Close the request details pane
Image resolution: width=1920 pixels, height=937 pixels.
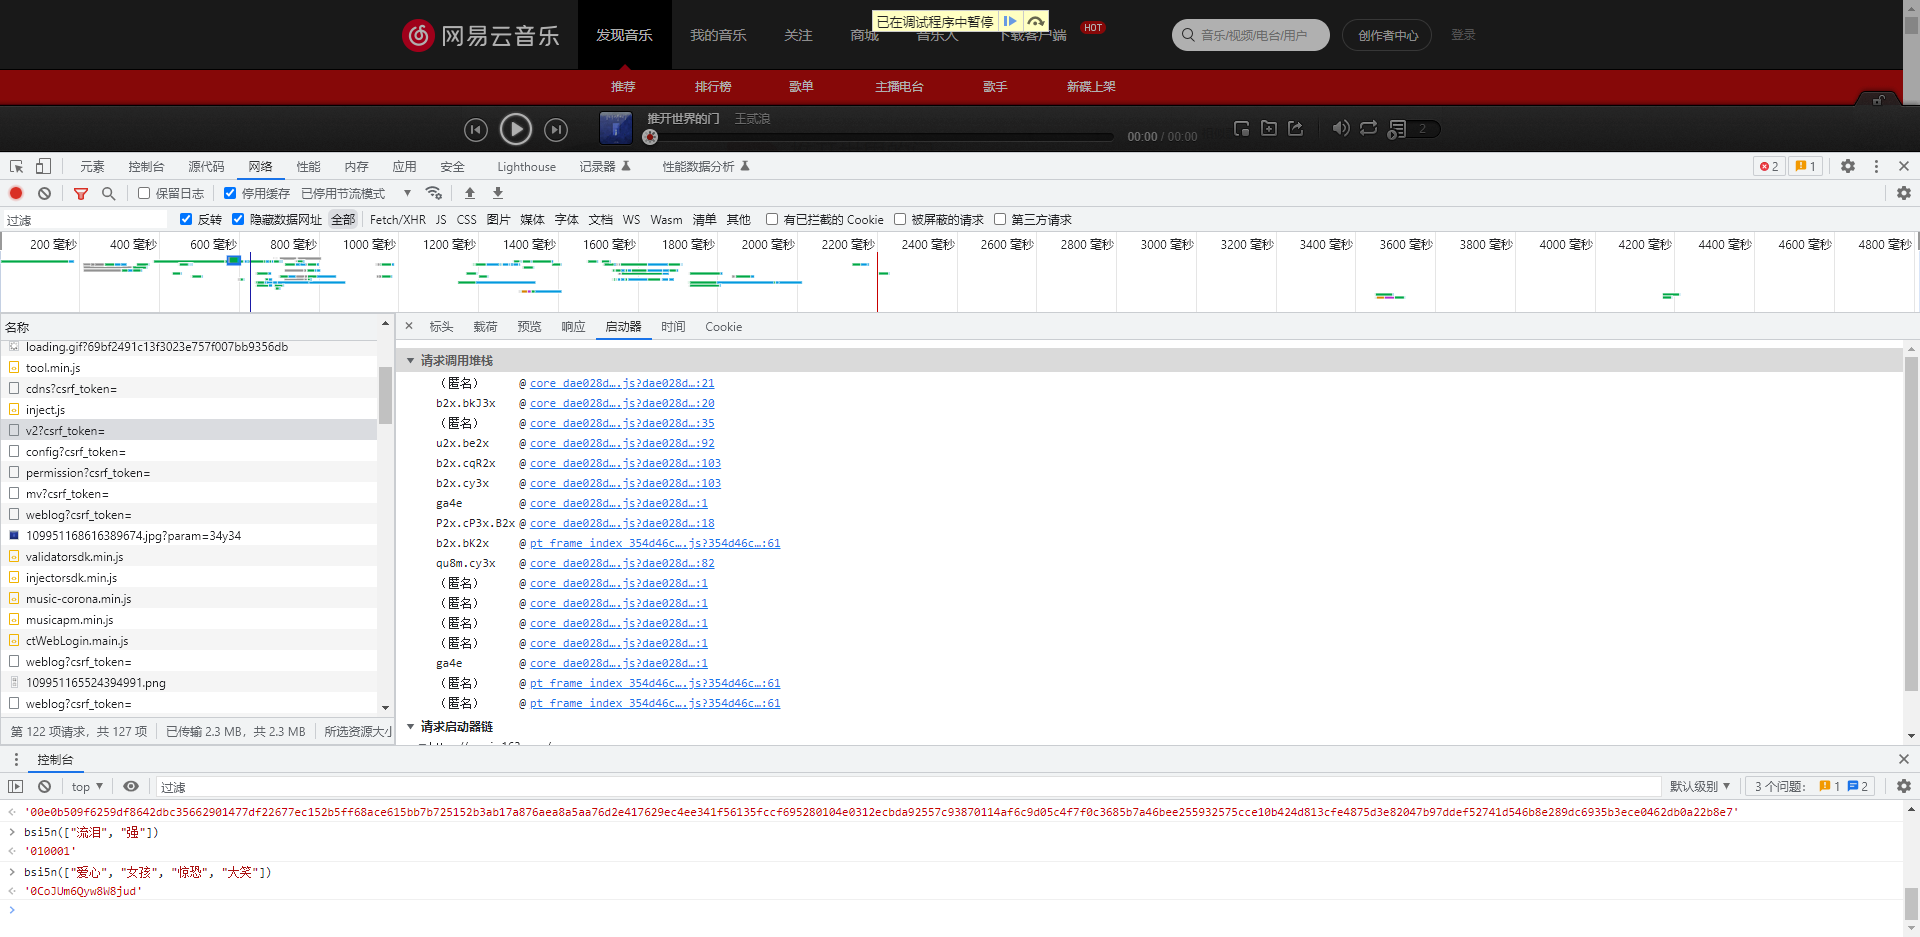pyautogui.click(x=409, y=326)
